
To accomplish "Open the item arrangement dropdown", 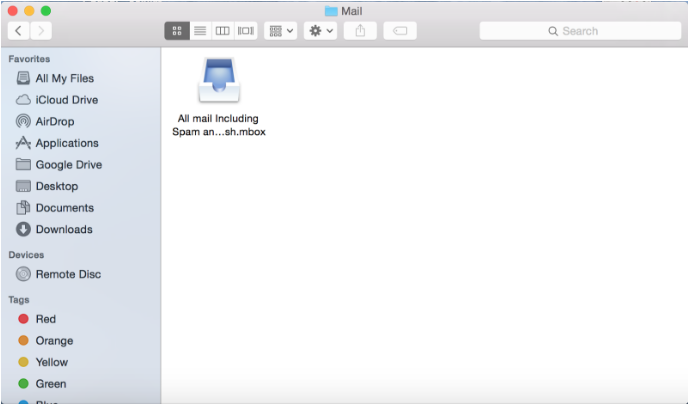I will pyautogui.click(x=281, y=31).
